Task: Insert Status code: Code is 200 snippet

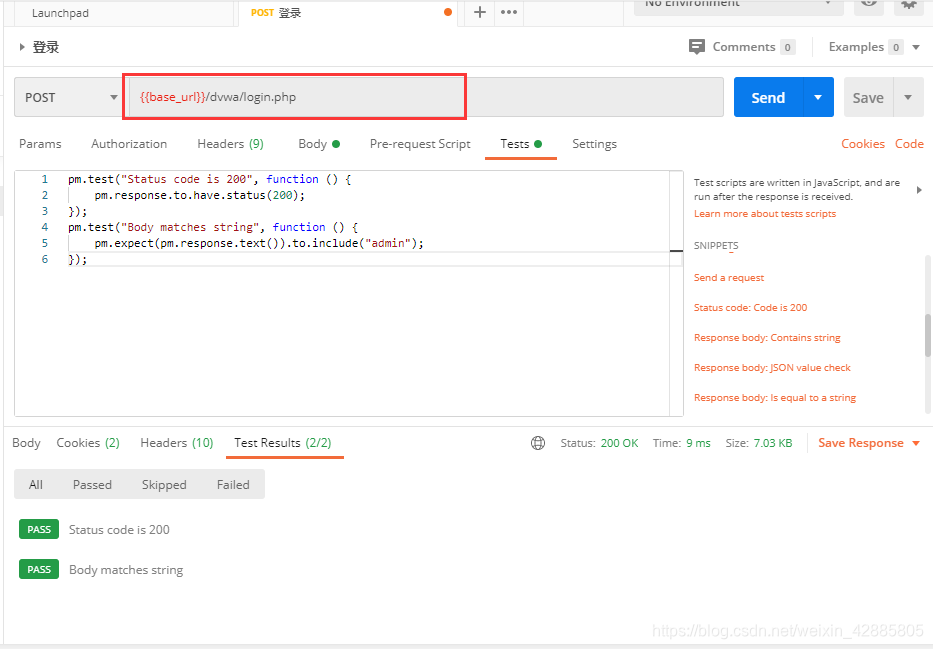Action: pos(750,308)
